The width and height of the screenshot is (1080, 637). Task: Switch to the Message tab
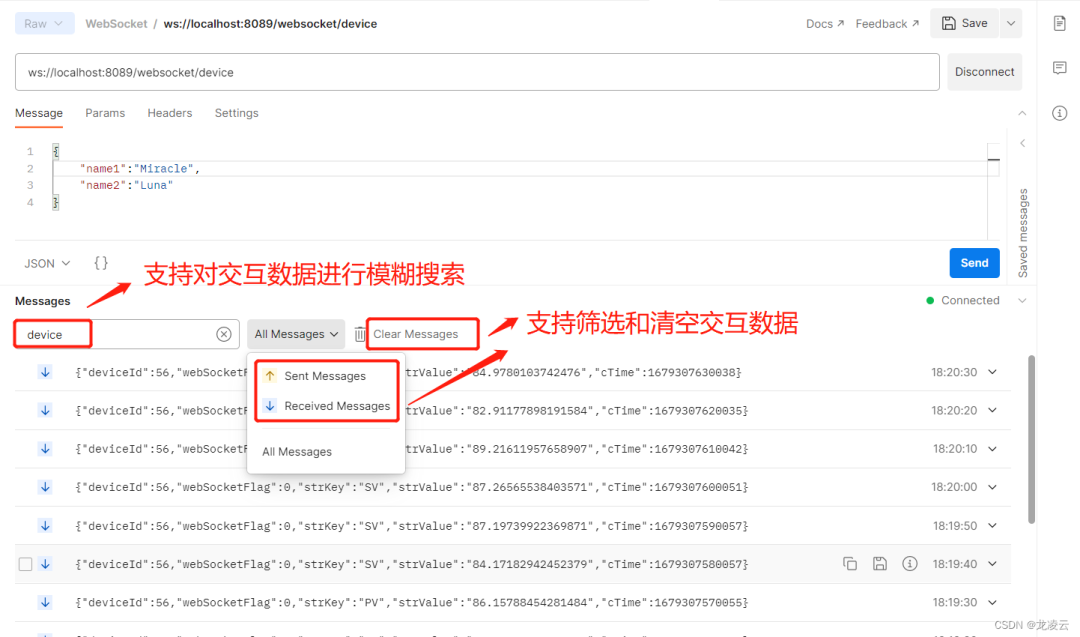click(x=39, y=113)
